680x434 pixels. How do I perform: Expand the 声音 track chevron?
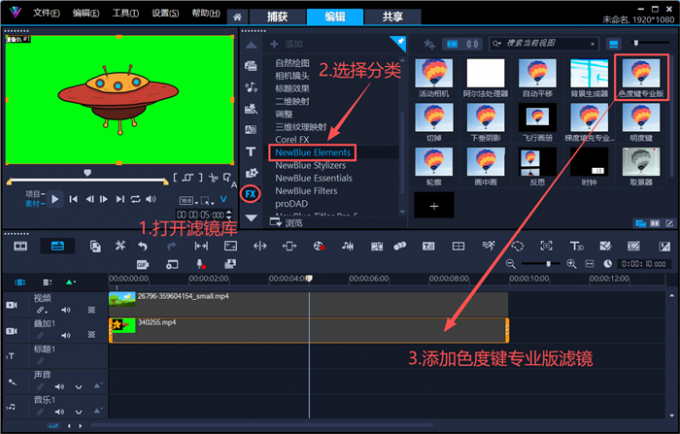tap(78, 387)
